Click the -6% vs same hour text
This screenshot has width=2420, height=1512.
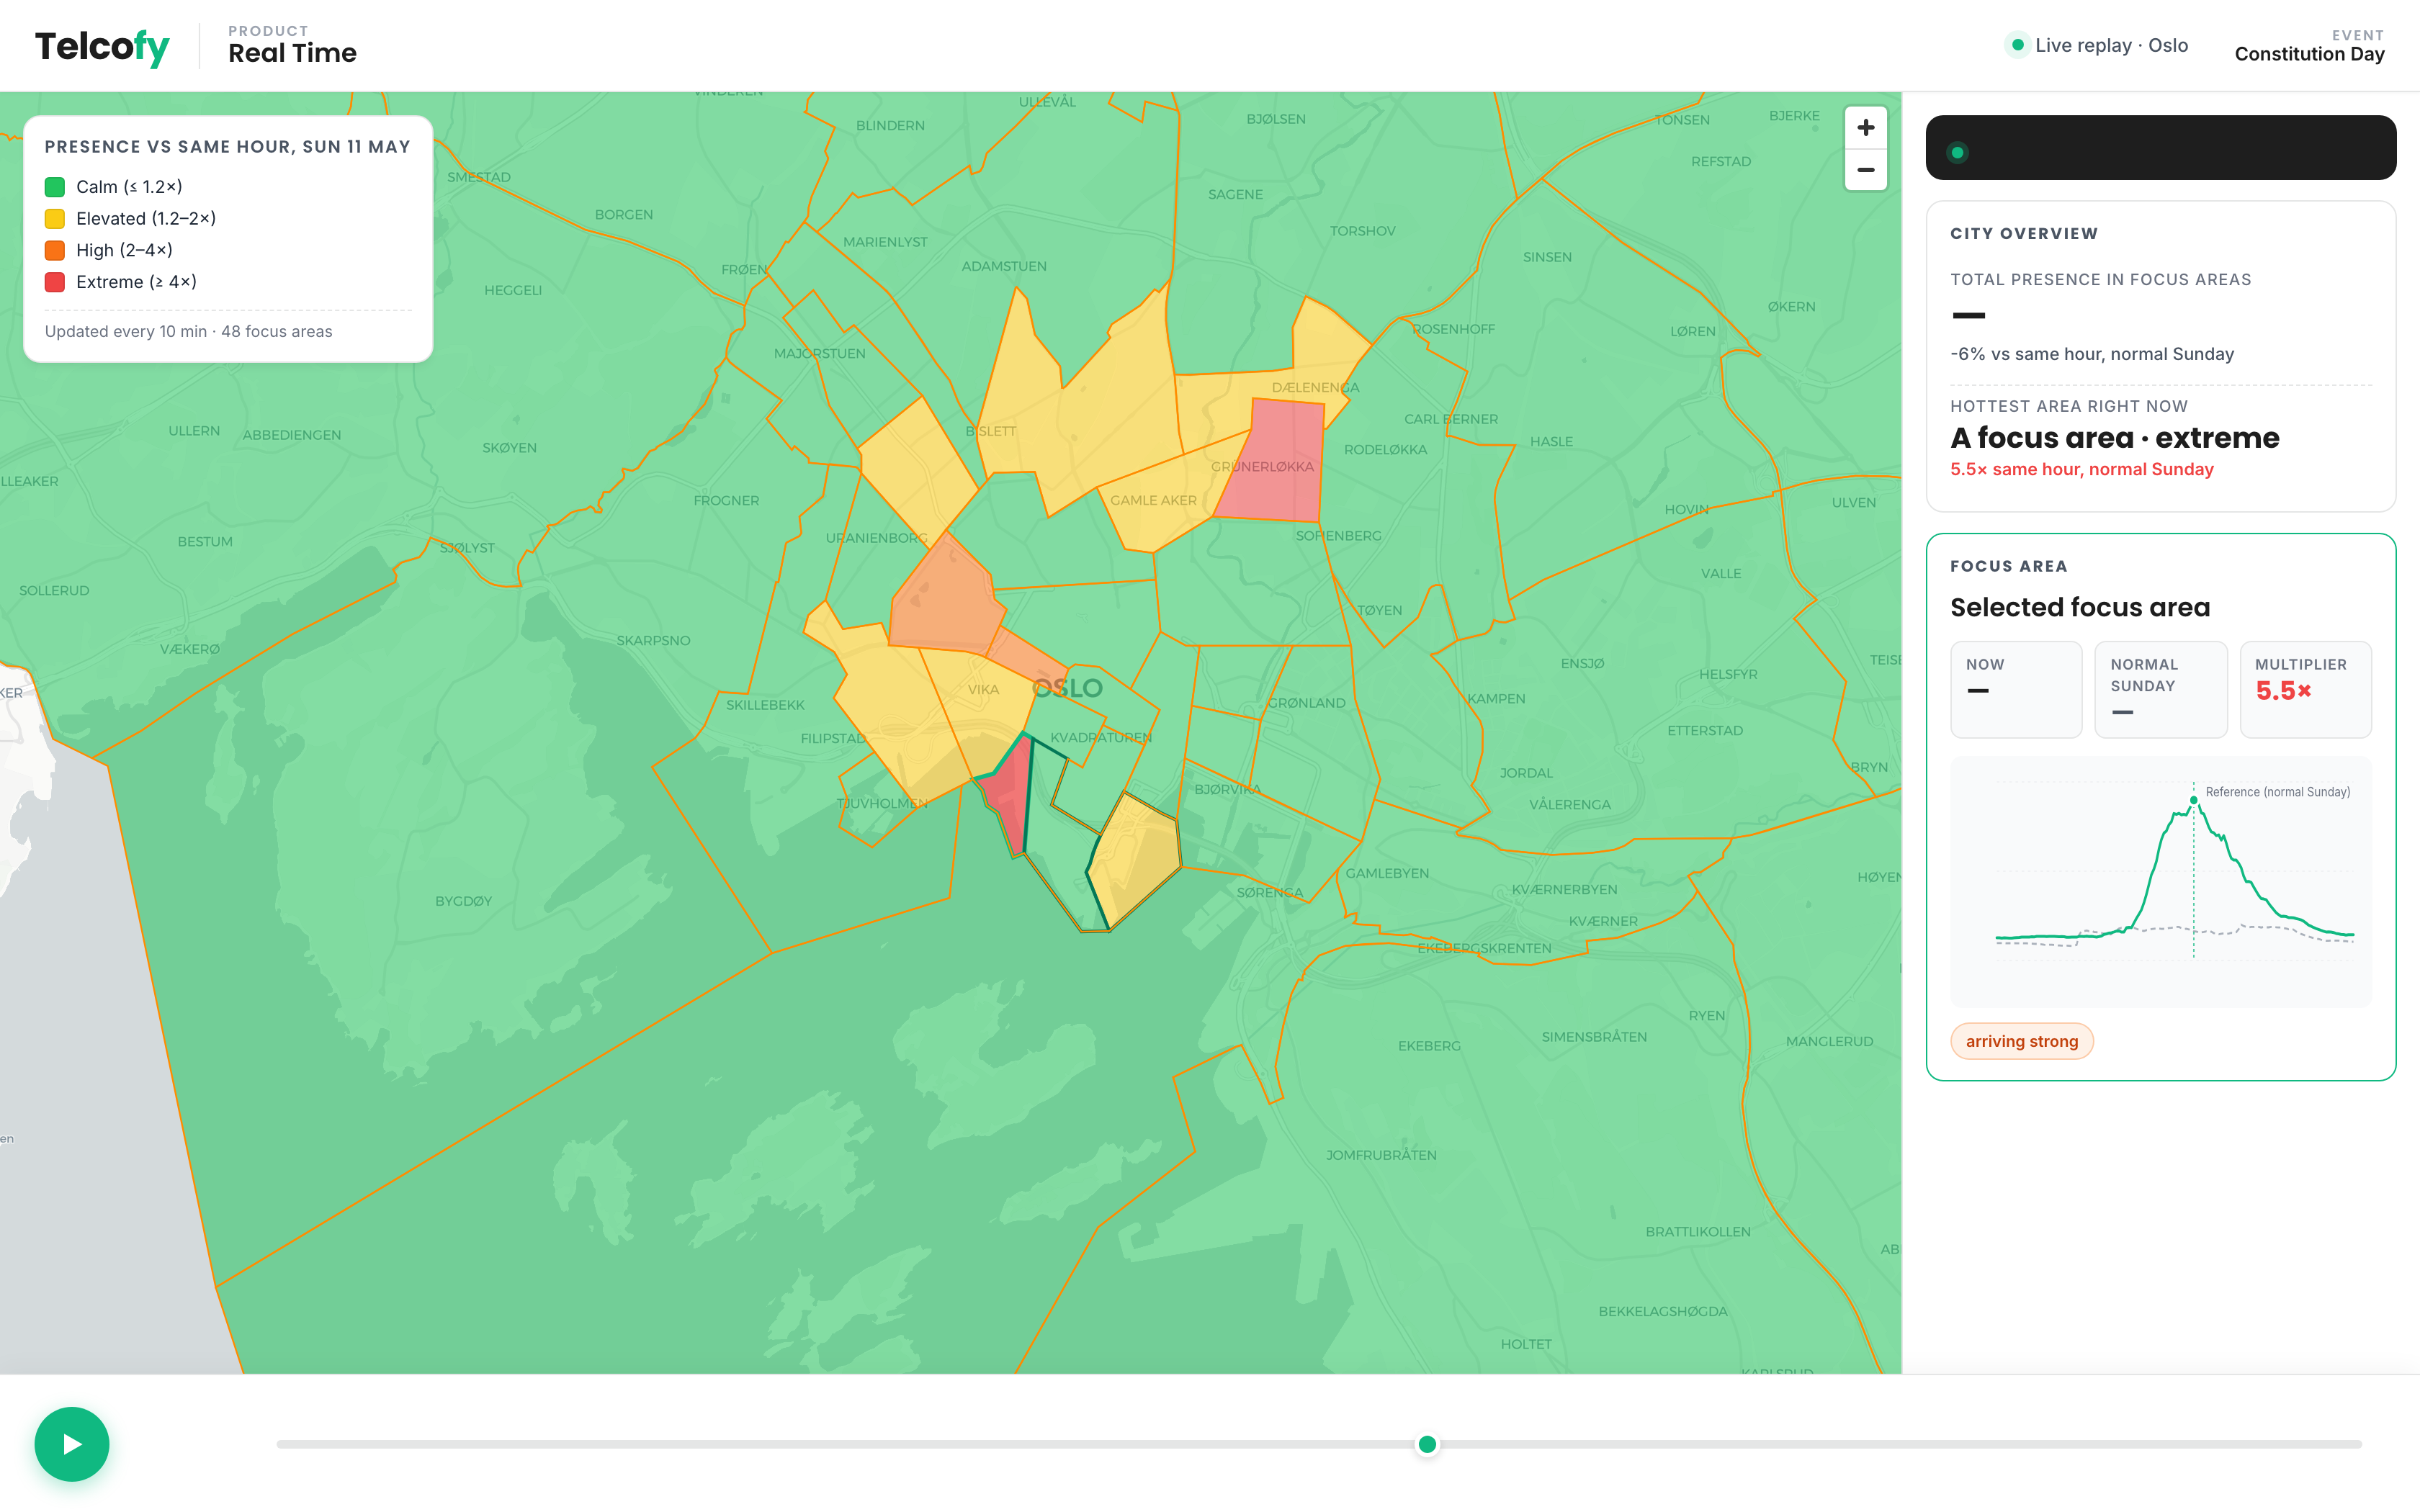[x=2091, y=354]
